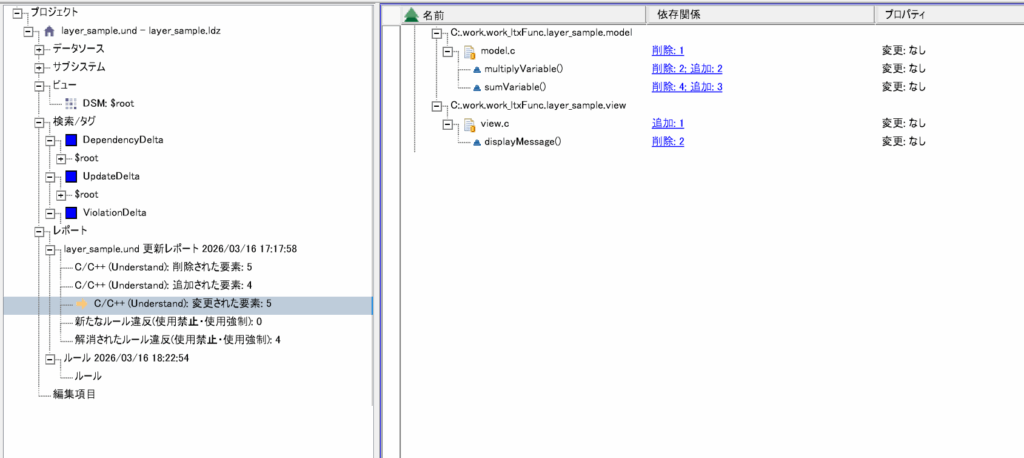Click the blue swatch next to DependencyDelta
The width and height of the screenshot is (1024, 458).
[x=70, y=140]
